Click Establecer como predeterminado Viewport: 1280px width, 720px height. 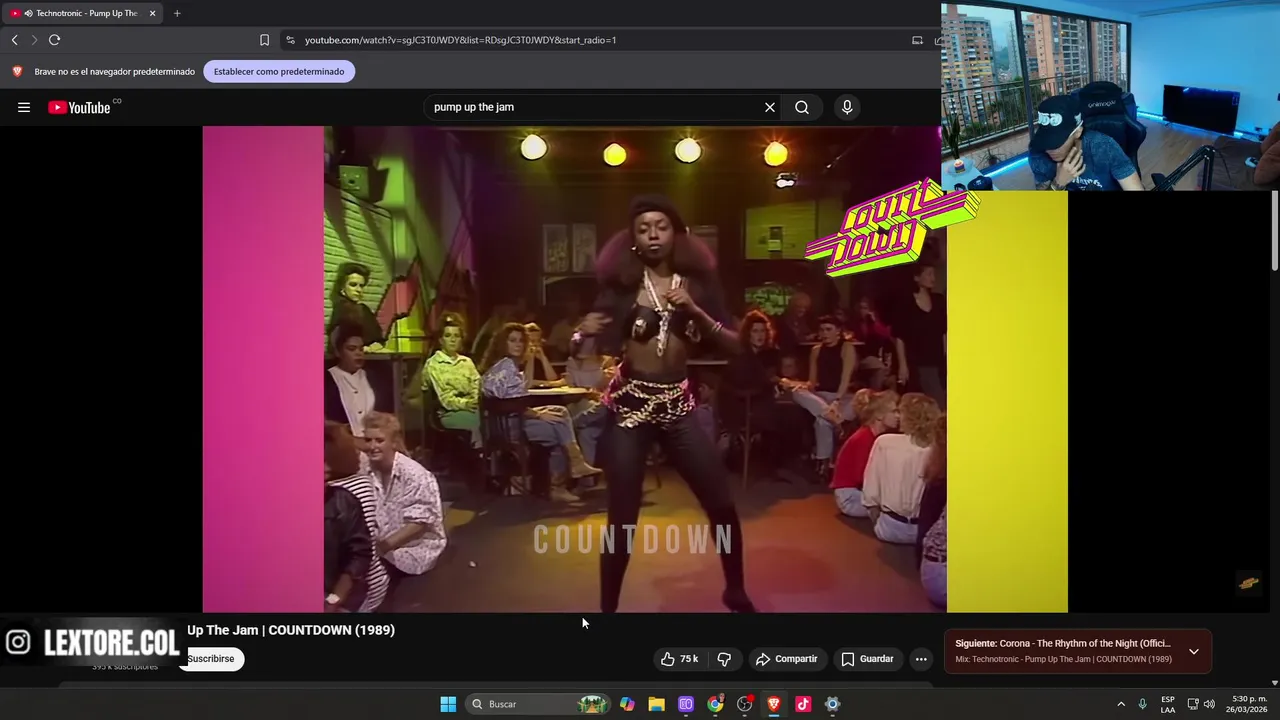coord(279,71)
